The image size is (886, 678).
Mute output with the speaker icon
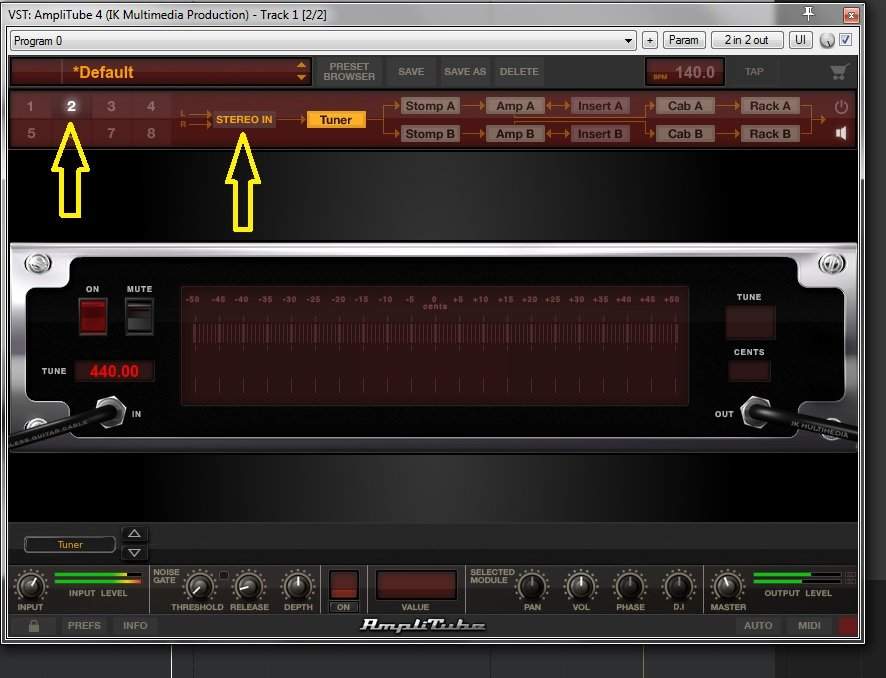841,133
